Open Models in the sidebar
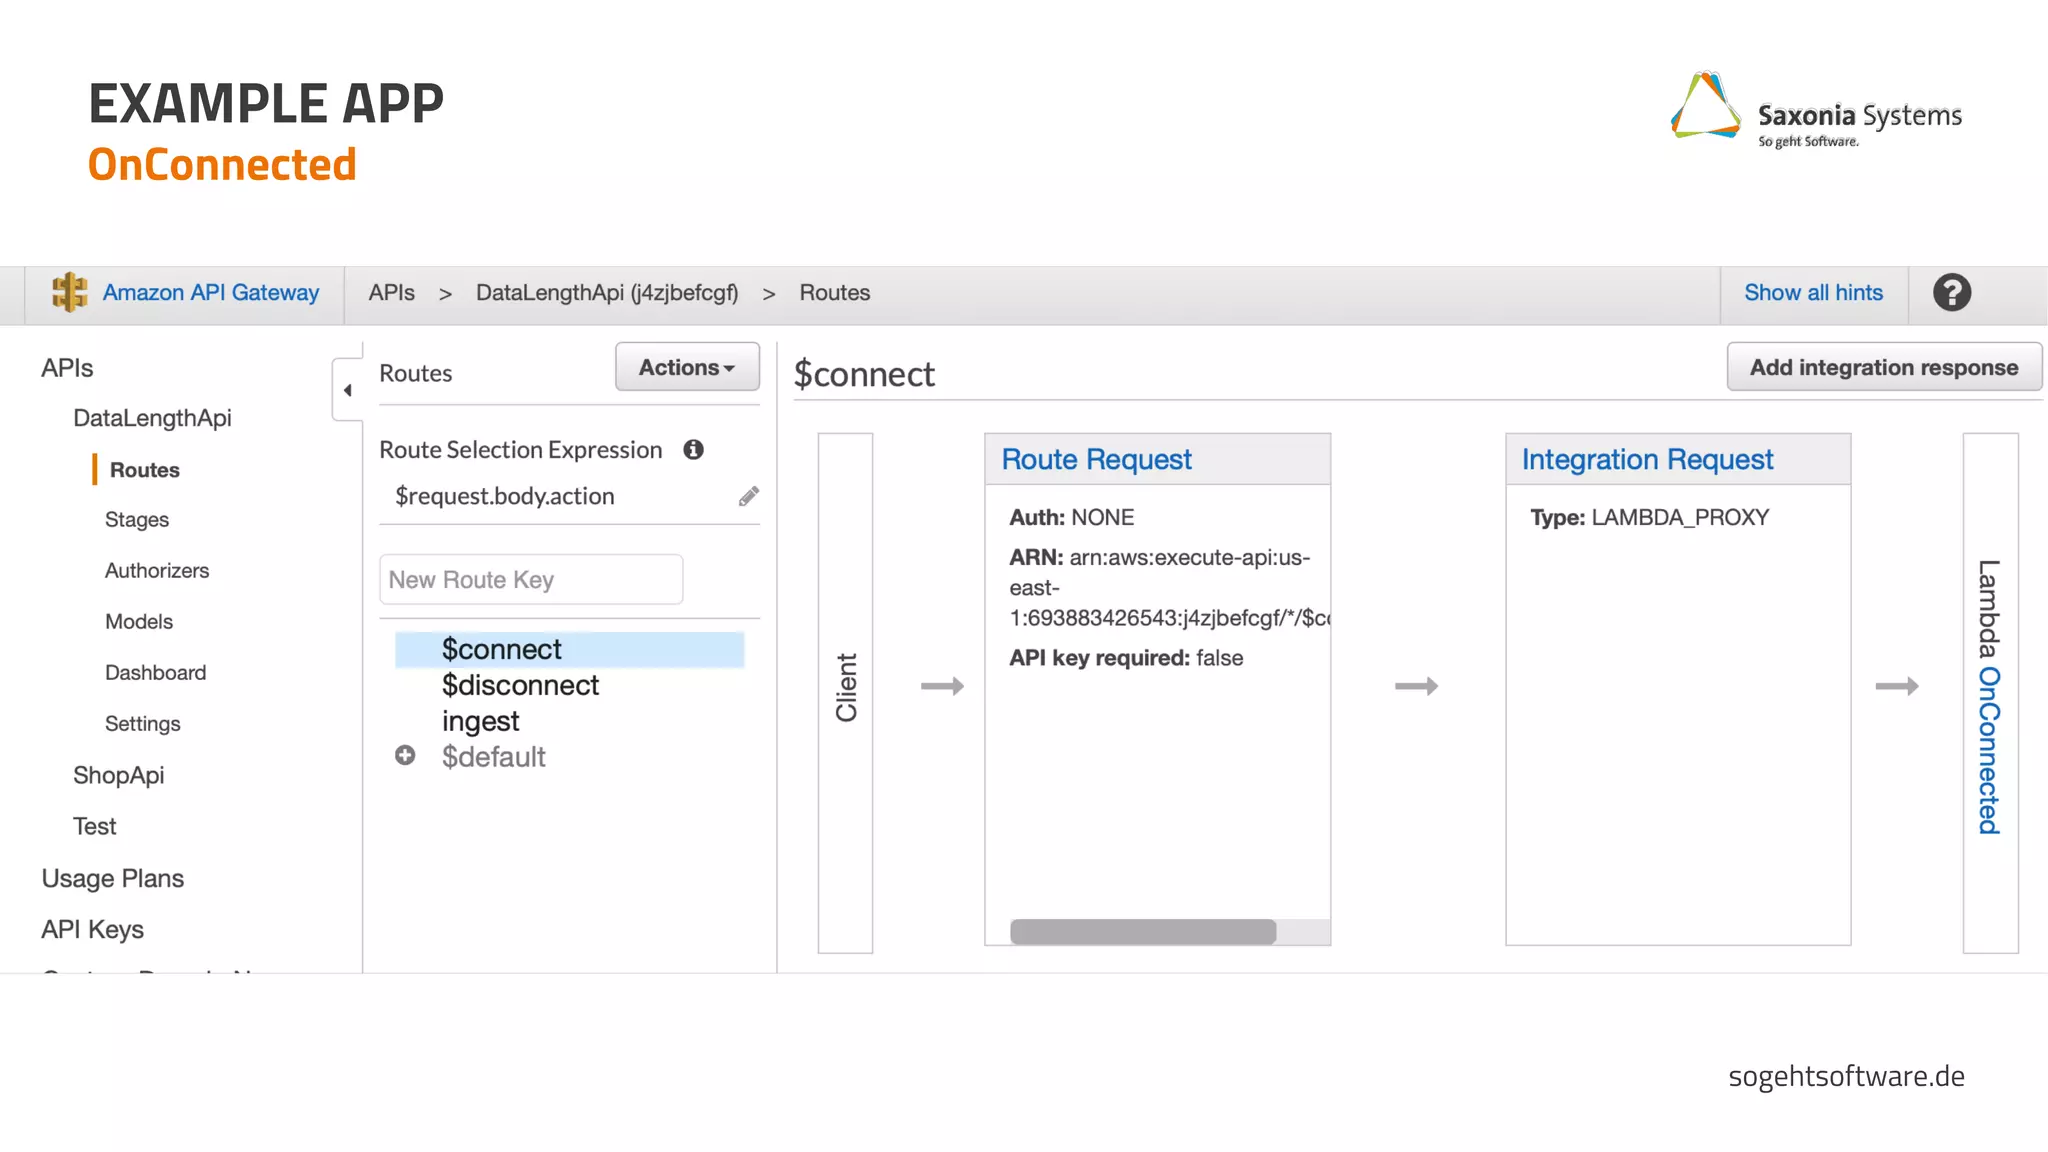The height and width of the screenshot is (1152, 2048). 139,621
